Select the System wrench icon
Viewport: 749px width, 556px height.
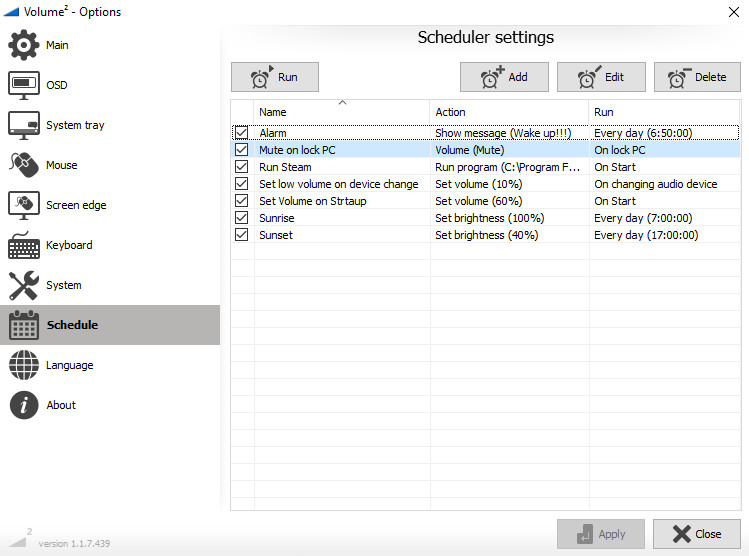tap(24, 285)
